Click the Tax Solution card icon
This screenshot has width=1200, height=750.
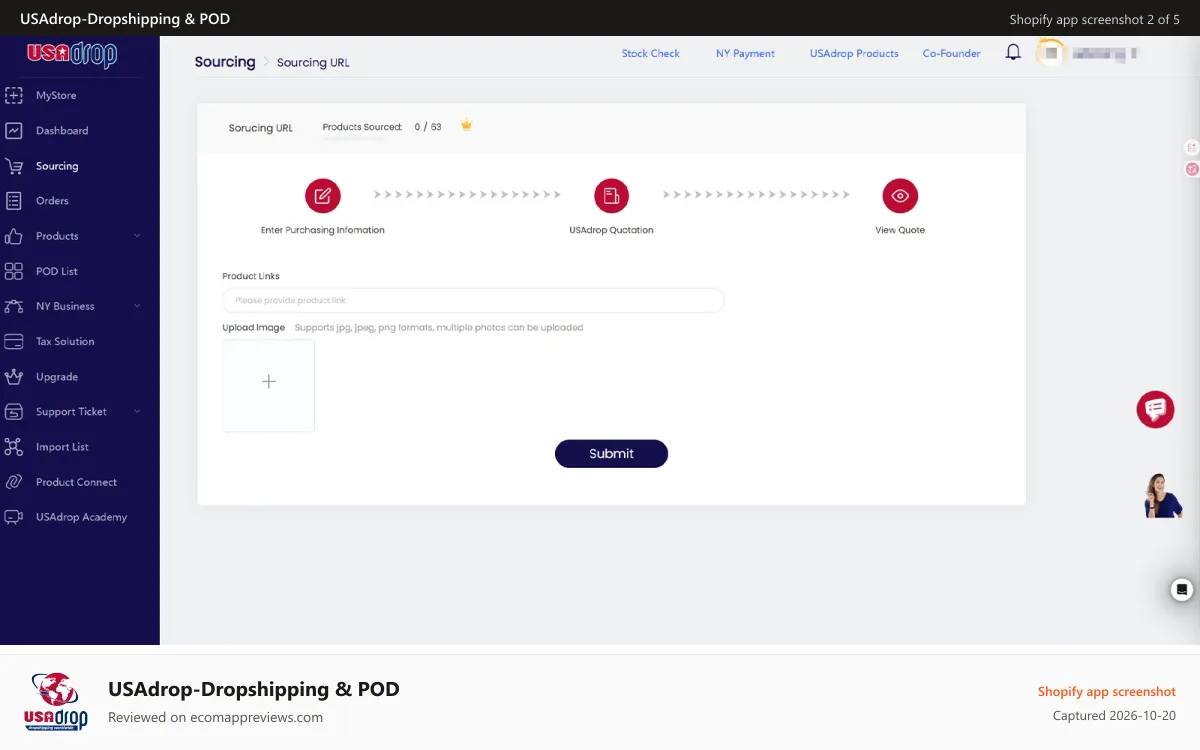pyautogui.click(x=14, y=342)
